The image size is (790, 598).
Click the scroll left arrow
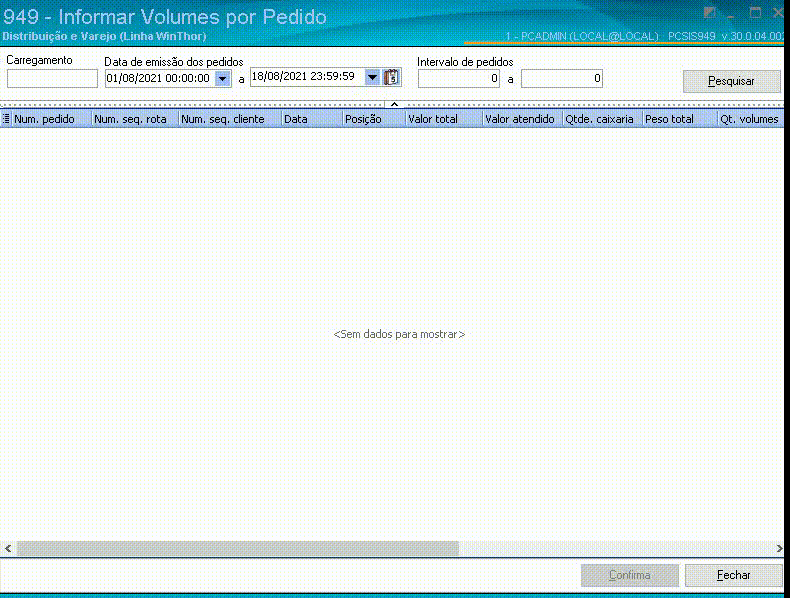tap(8, 548)
